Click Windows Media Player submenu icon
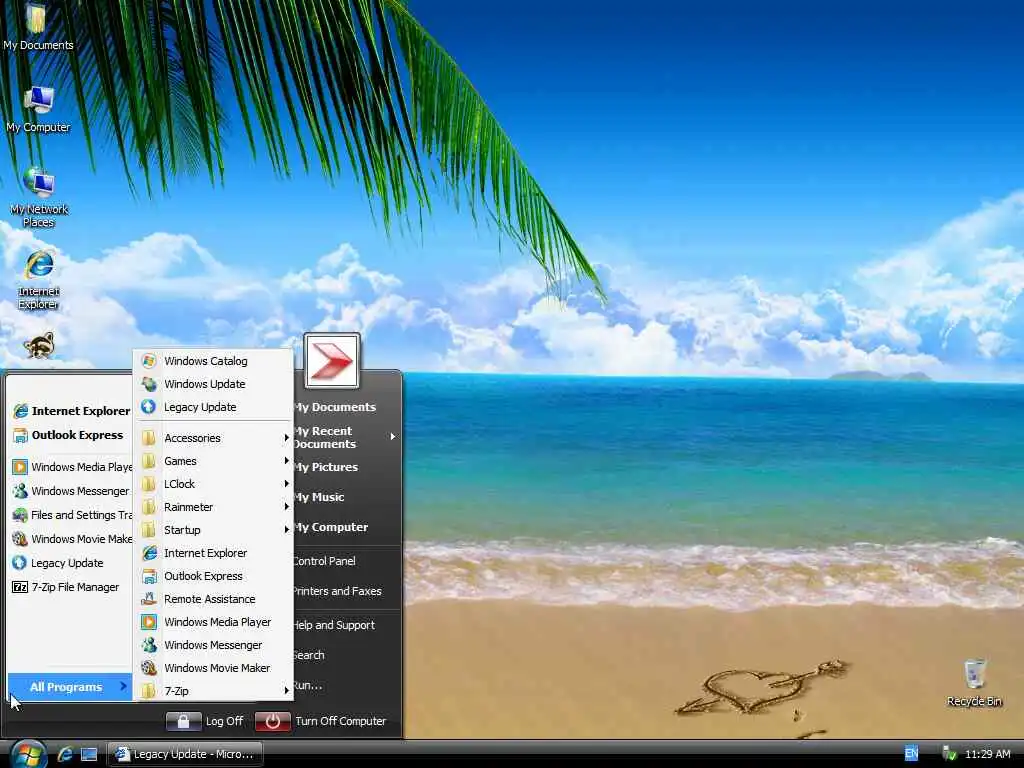The image size is (1024, 768). (149, 622)
